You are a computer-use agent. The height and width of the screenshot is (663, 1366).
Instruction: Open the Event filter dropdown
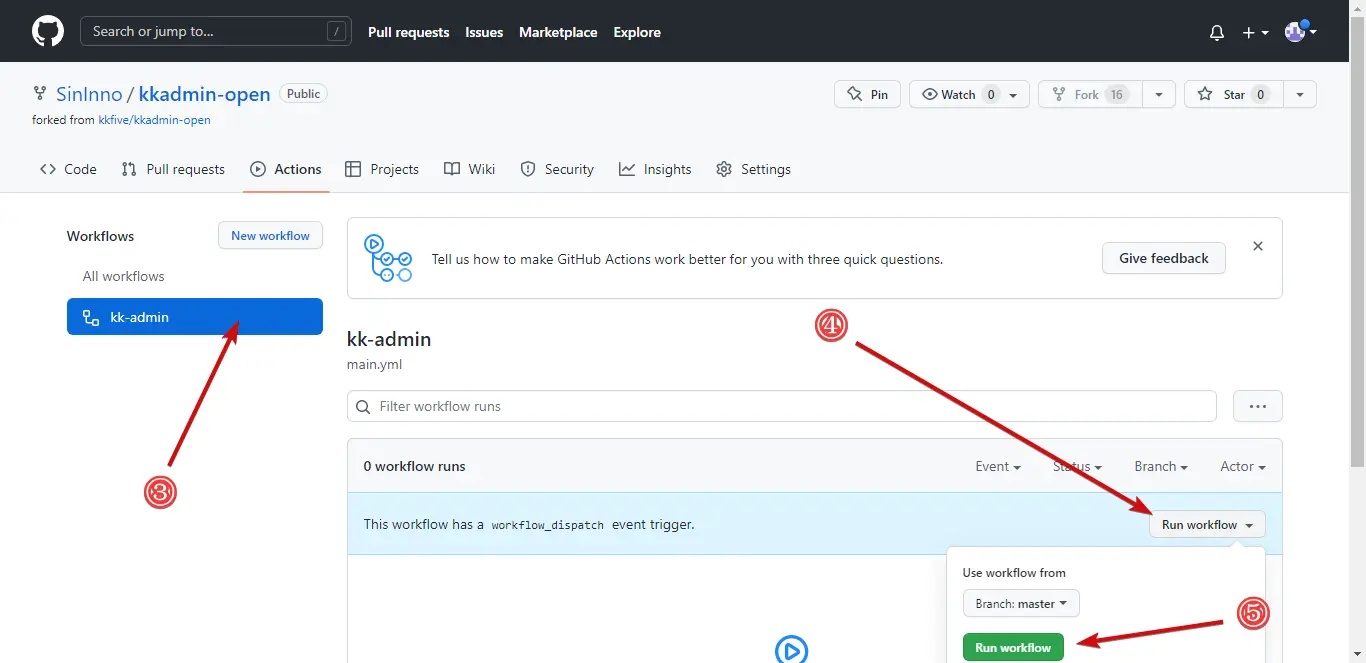[x=998, y=466]
